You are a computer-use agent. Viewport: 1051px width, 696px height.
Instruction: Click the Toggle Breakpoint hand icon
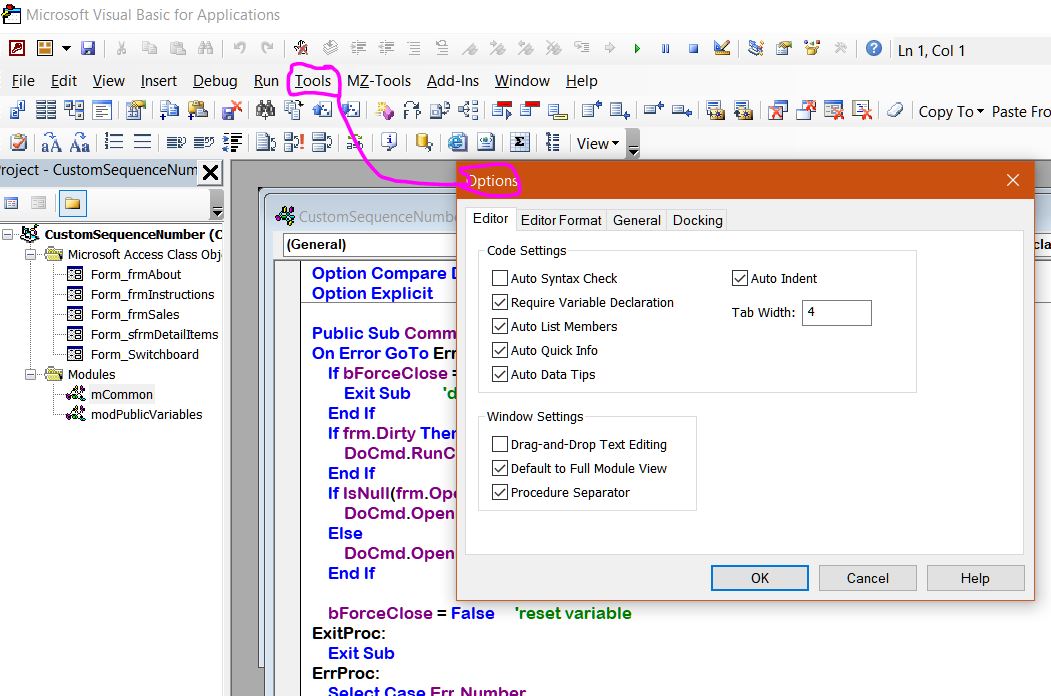[x=301, y=48]
